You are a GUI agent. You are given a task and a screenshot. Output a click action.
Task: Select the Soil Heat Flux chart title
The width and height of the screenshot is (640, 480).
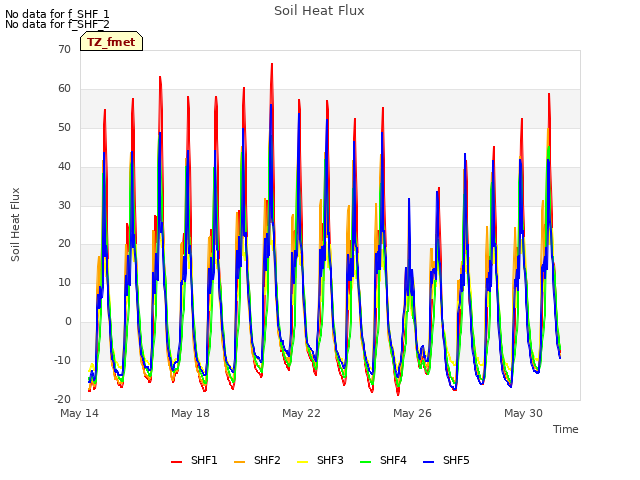319,11
